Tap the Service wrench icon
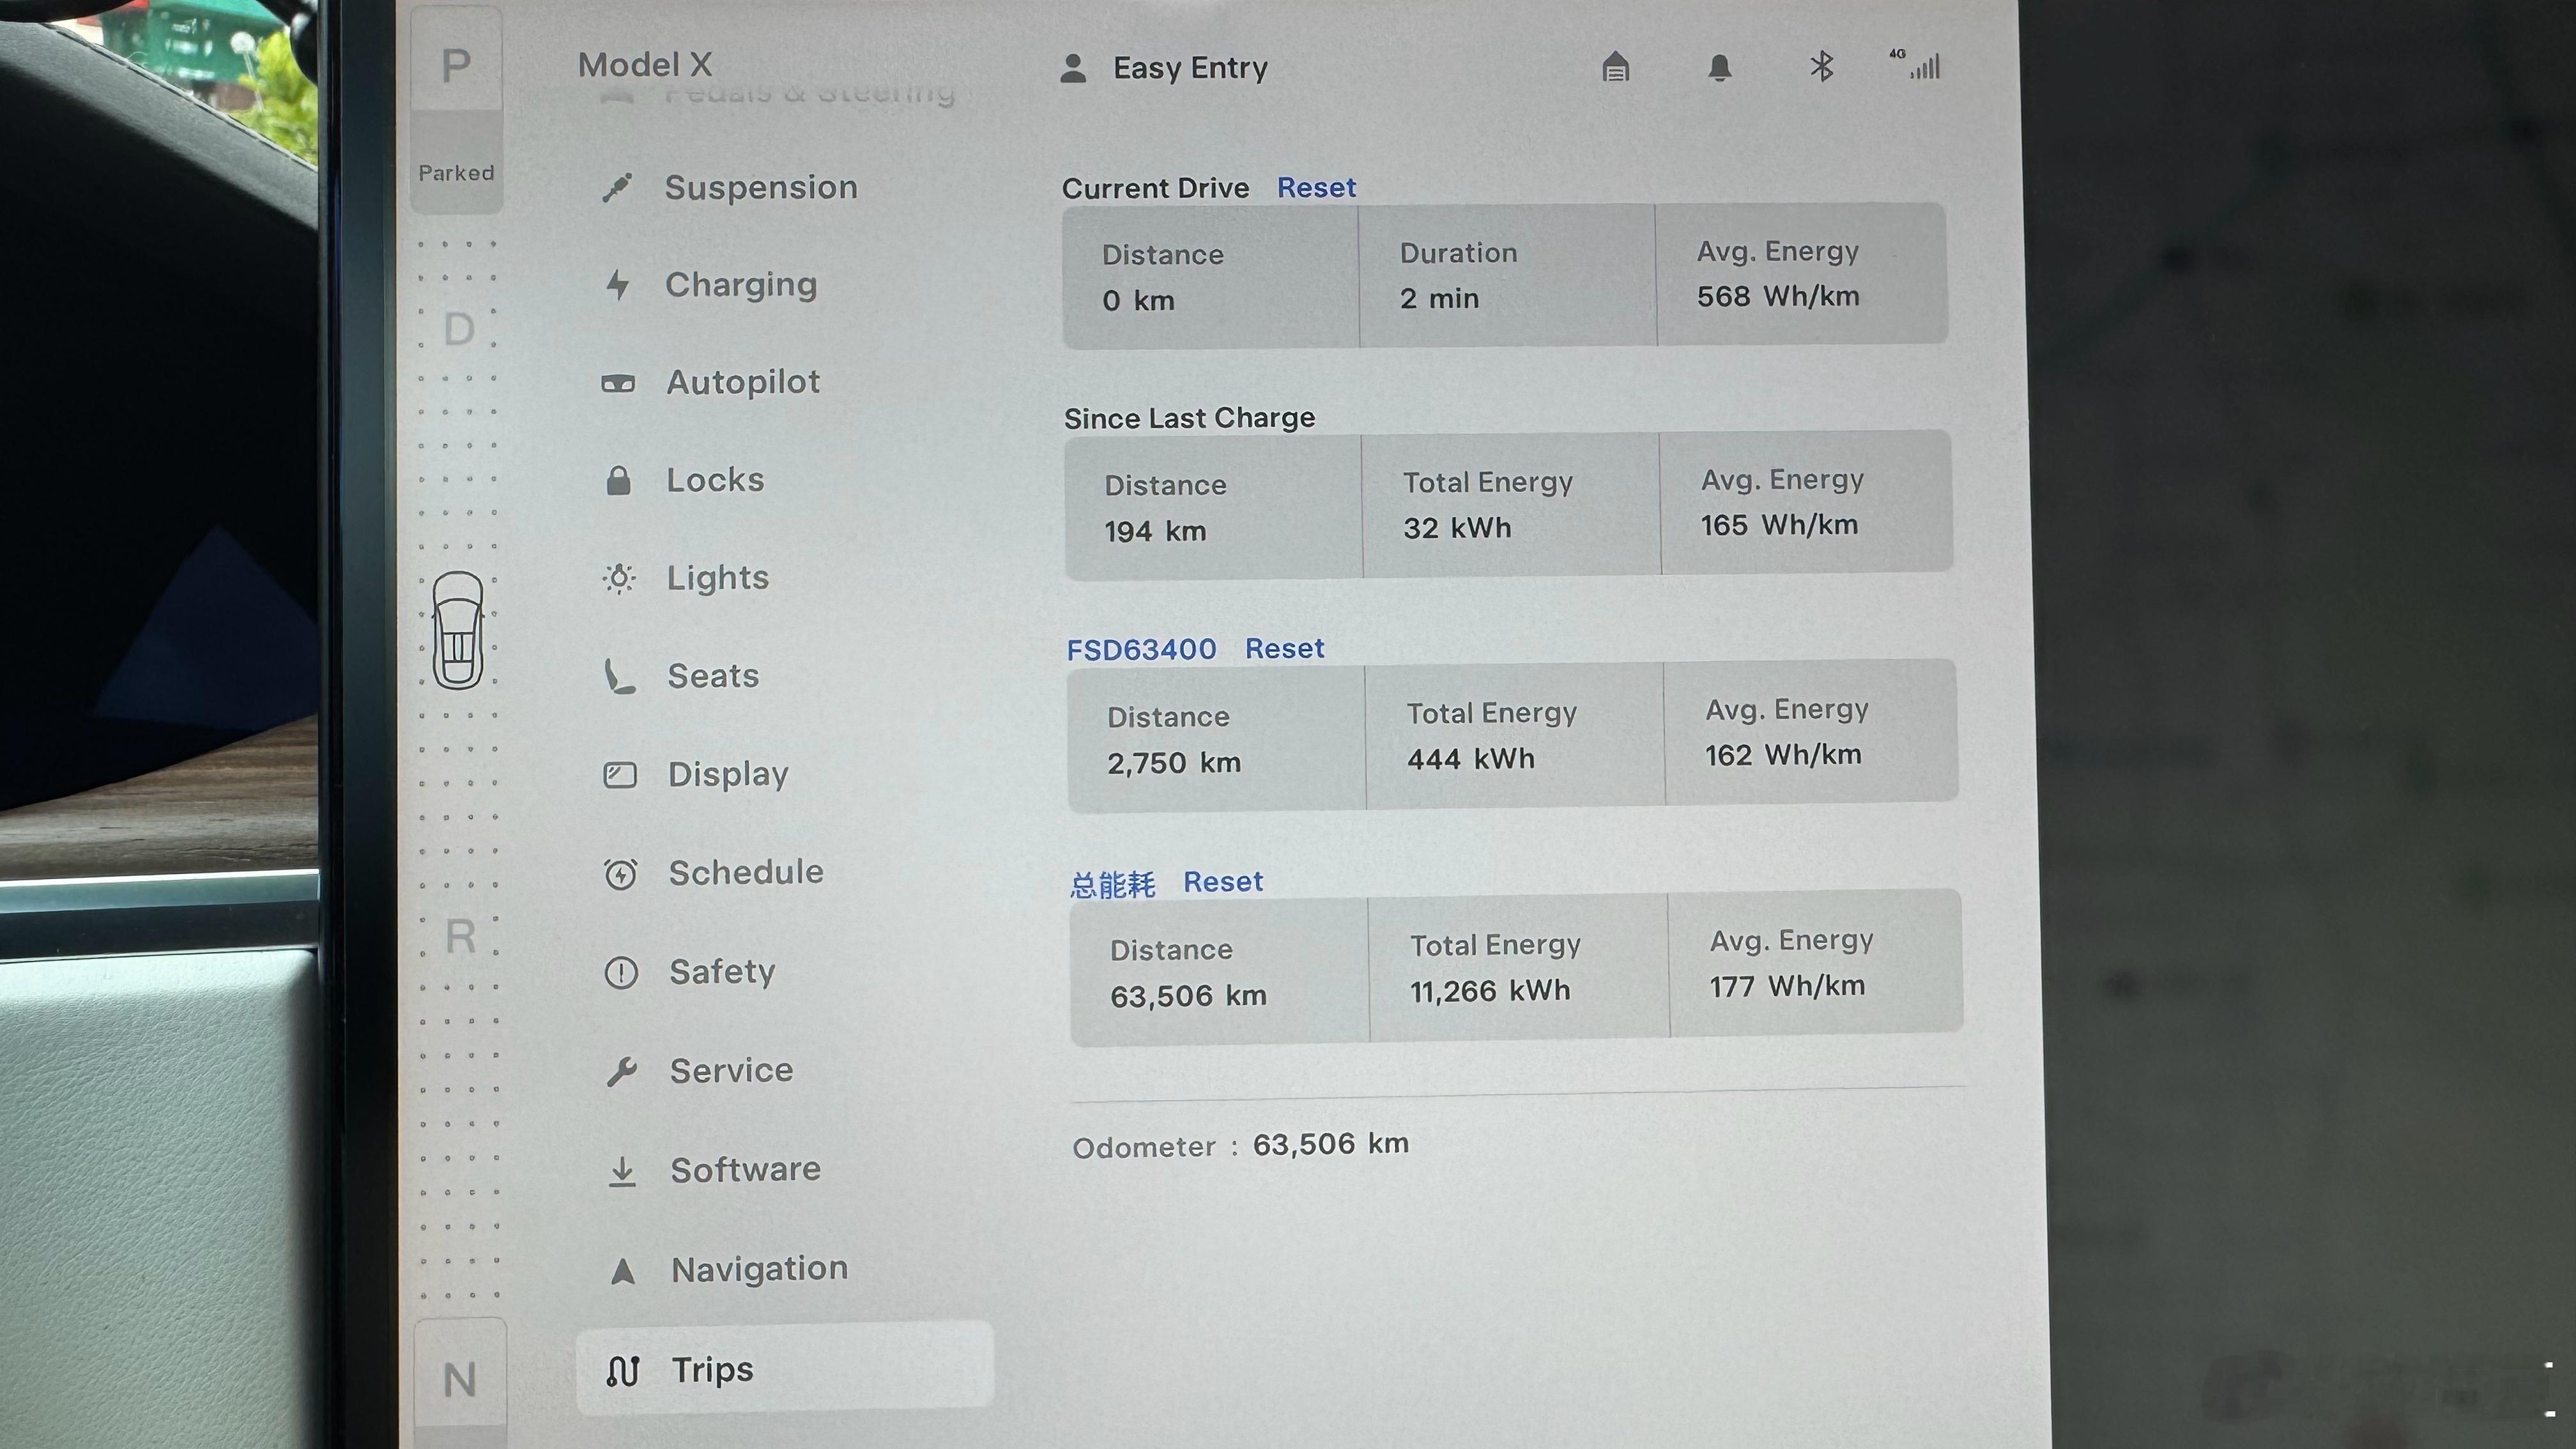Viewport: 2576px width, 1449px height. (x=621, y=1071)
